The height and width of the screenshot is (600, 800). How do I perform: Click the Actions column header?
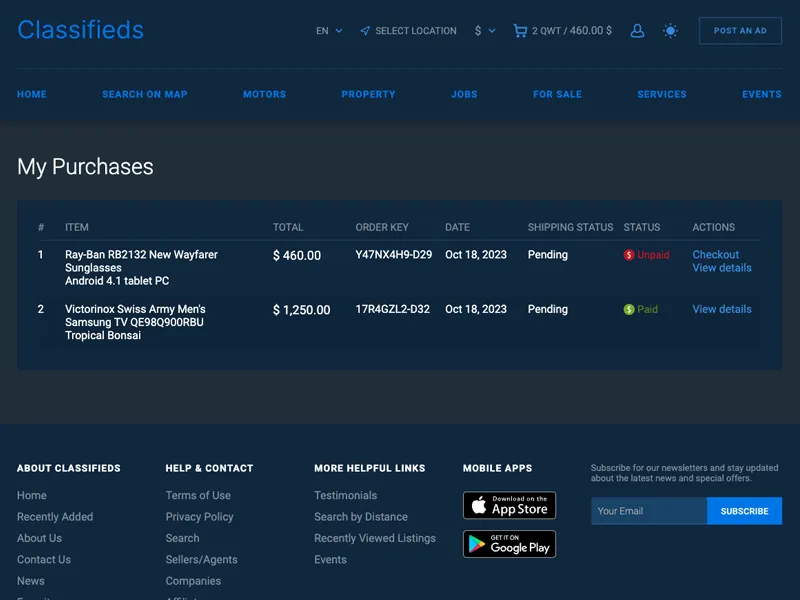point(714,228)
